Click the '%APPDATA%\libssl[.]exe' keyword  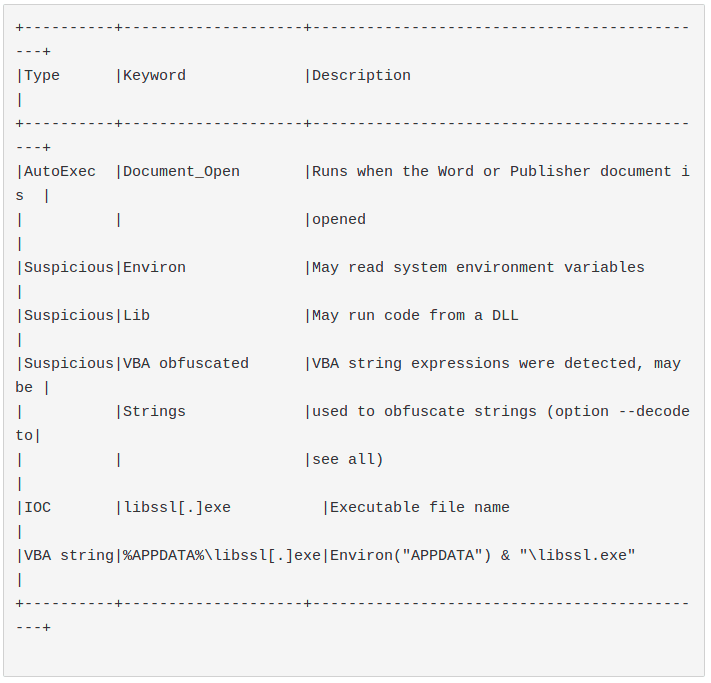click(222, 556)
